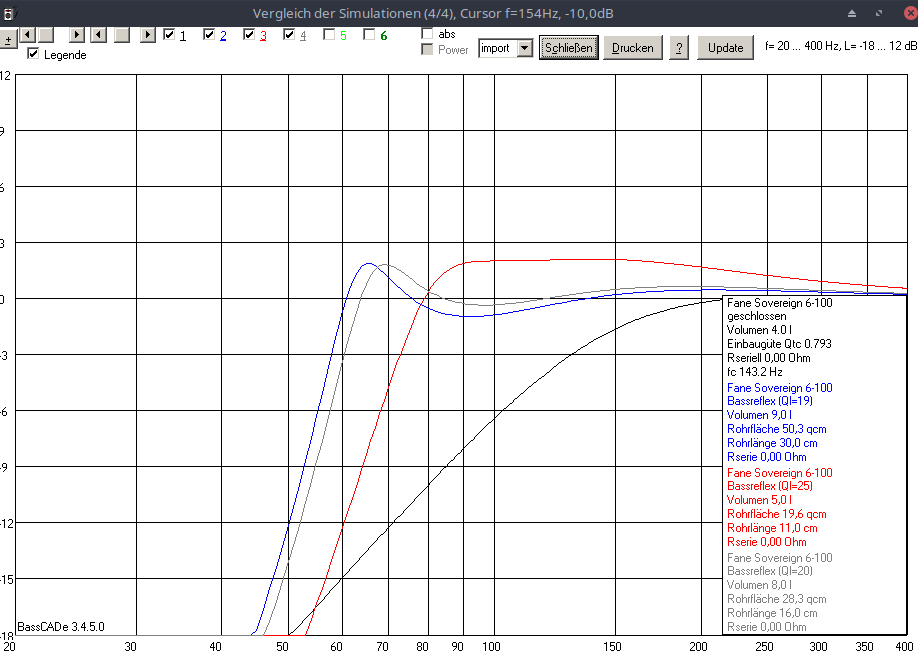Enable the abs checkbox

coord(428,34)
